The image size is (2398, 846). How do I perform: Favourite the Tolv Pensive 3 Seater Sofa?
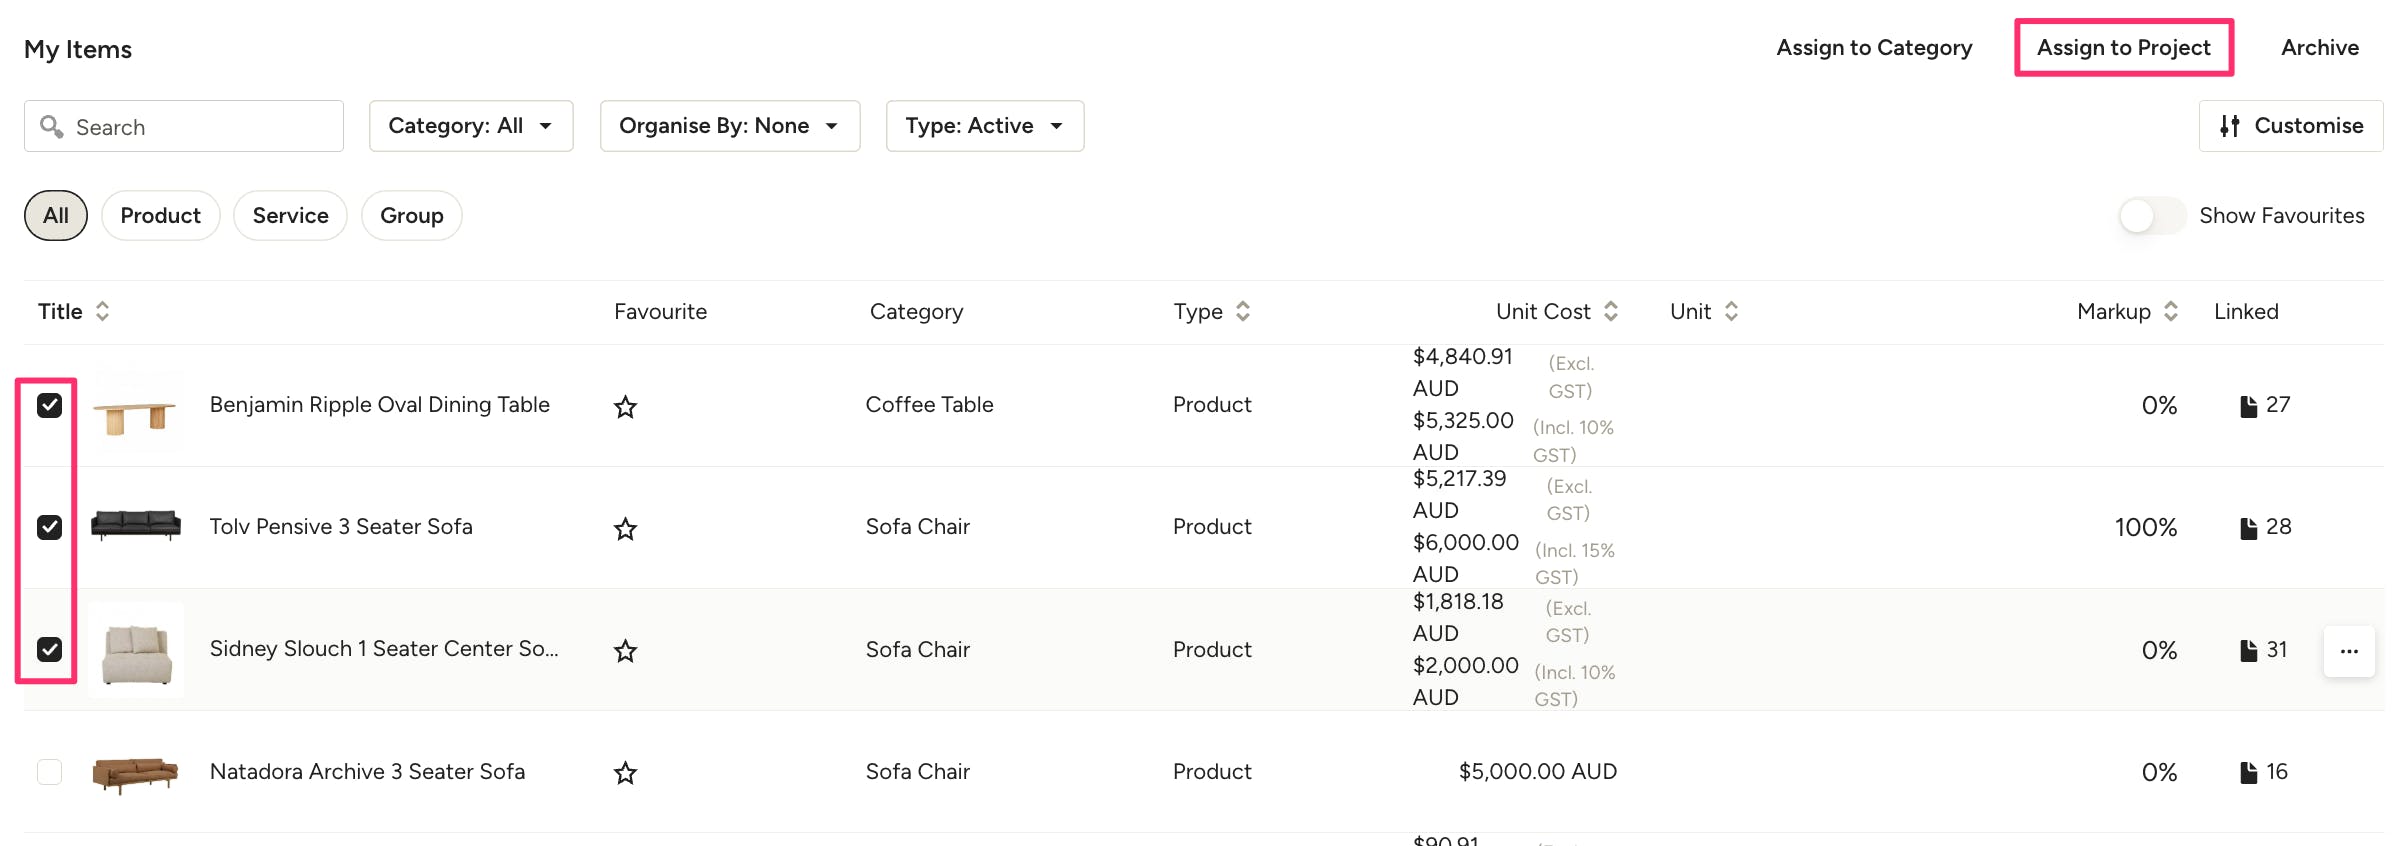[x=625, y=529]
